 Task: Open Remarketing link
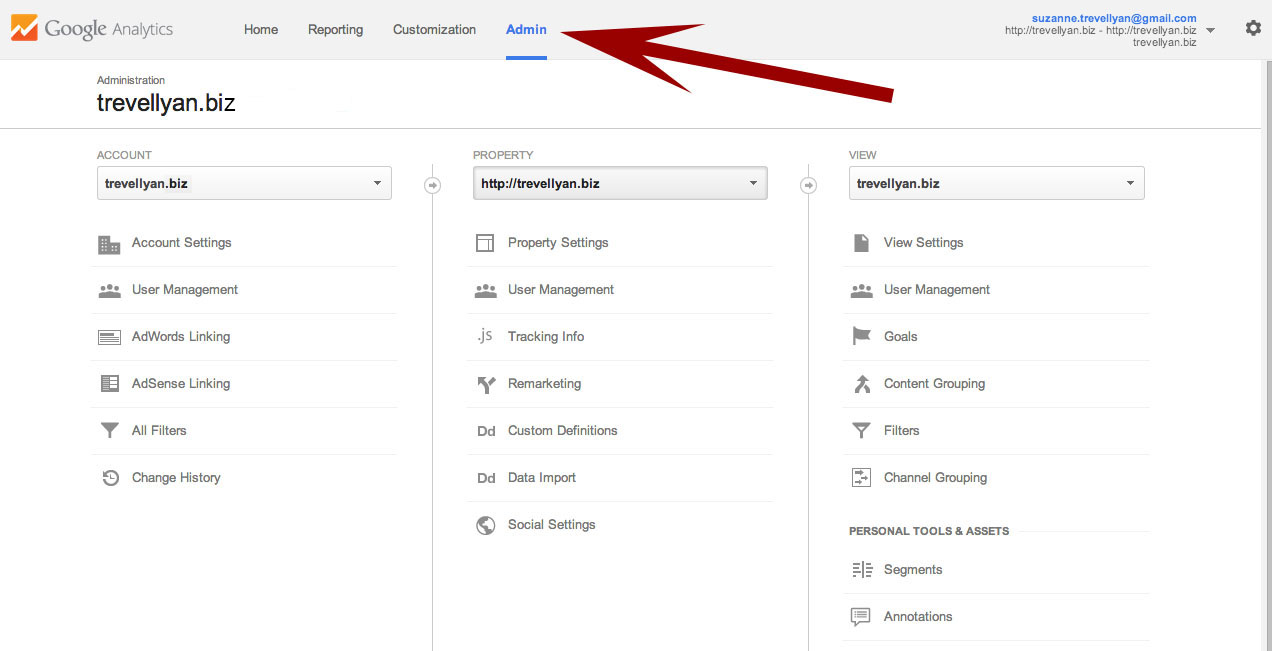[544, 384]
